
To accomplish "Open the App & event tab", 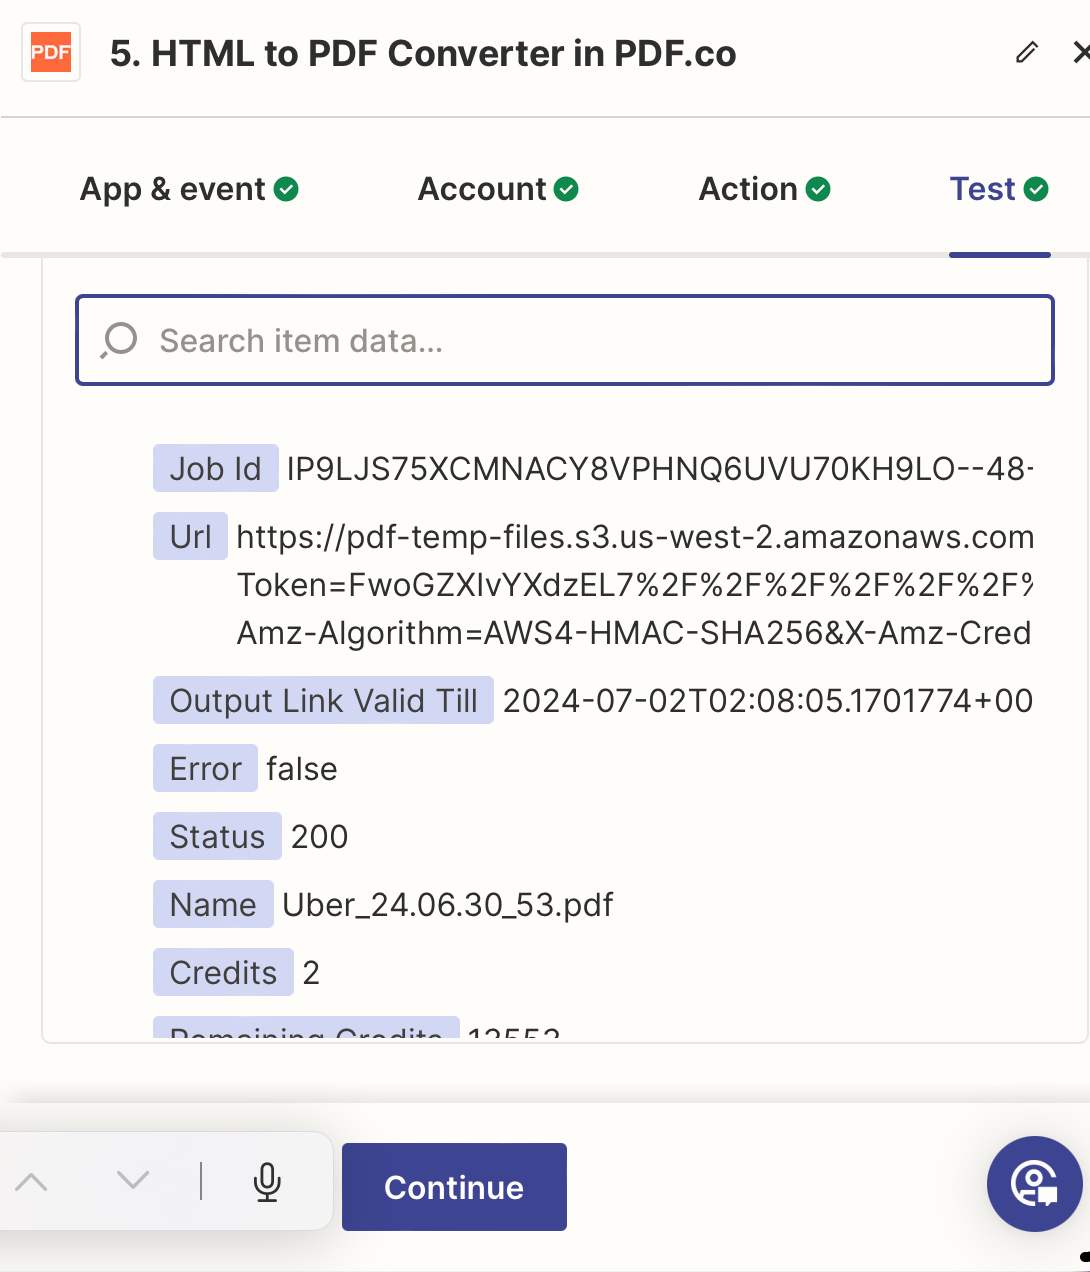I will [189, 189].
